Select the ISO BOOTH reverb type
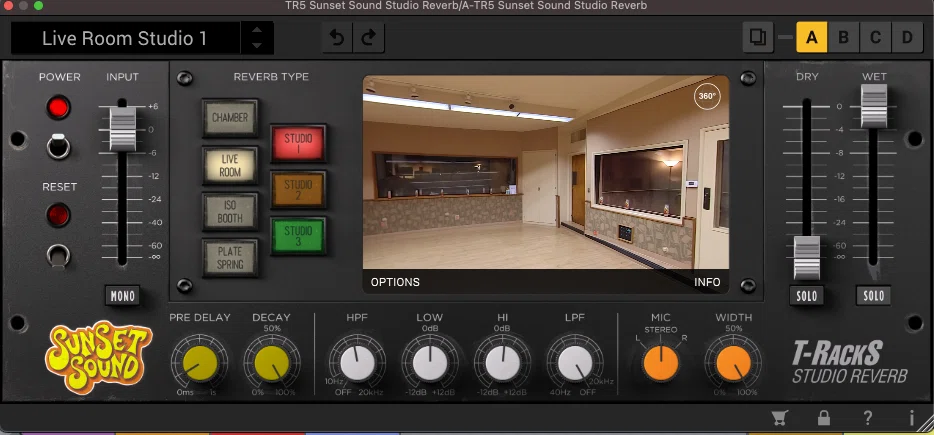The height and width of the screenshot is (435, 934). pyautogui.click(x=230, y=212)
